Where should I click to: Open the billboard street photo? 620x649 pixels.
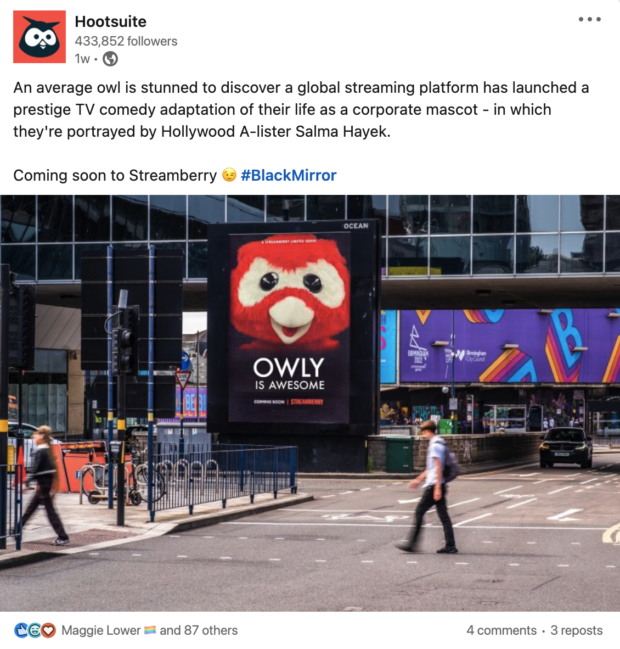(310, 403)
